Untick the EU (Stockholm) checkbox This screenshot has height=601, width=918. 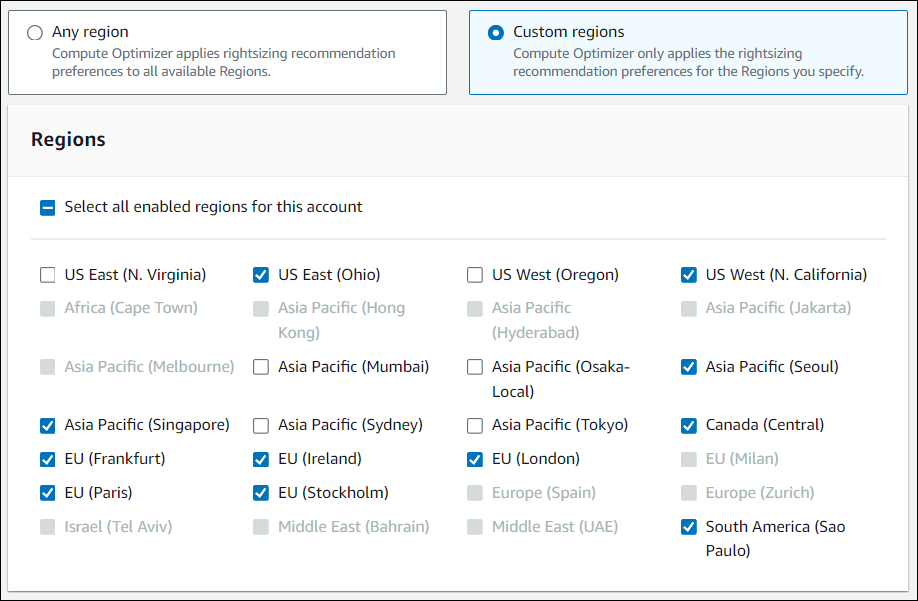(x=261, y=493)
